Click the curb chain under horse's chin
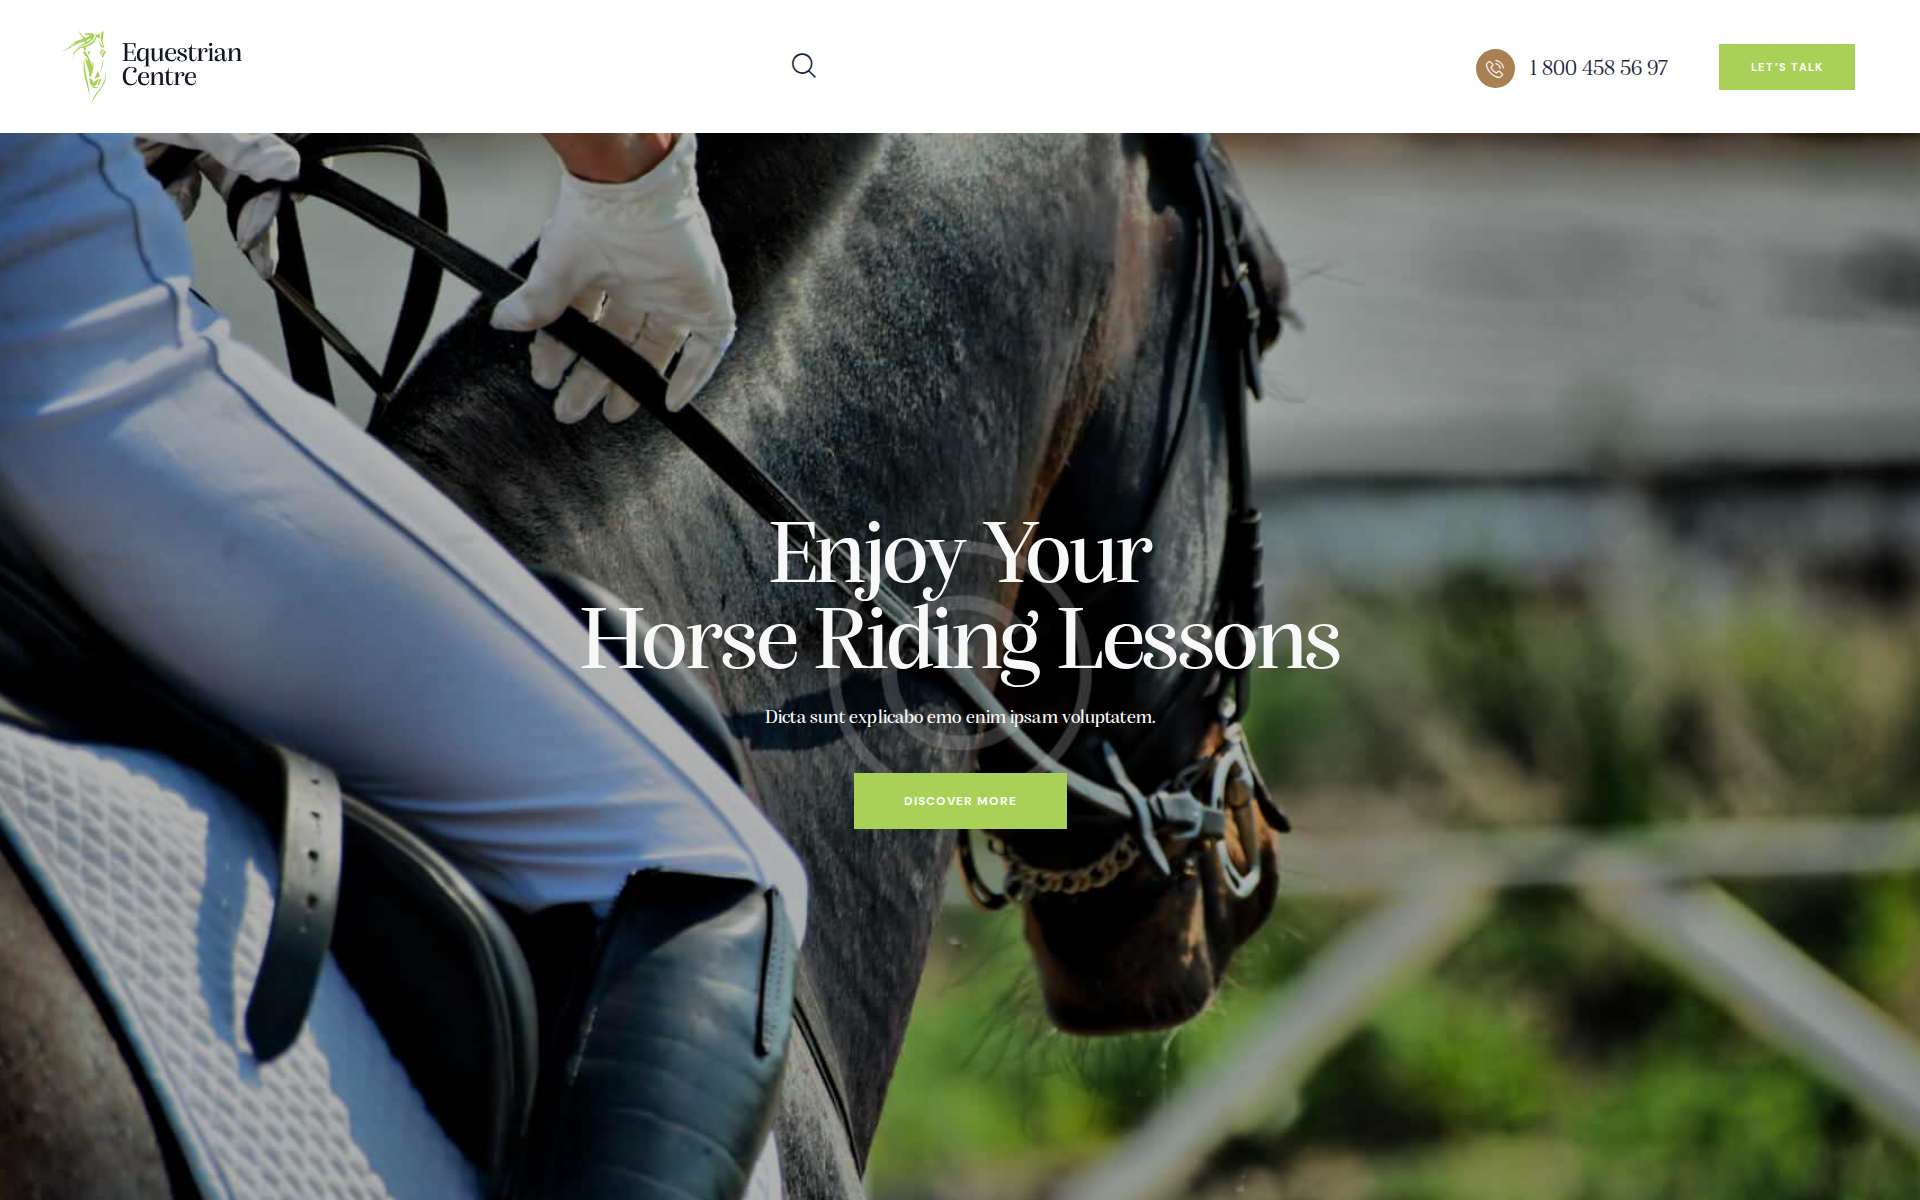Viewport: 1920px width, 1200px height. pos(1070,868)
